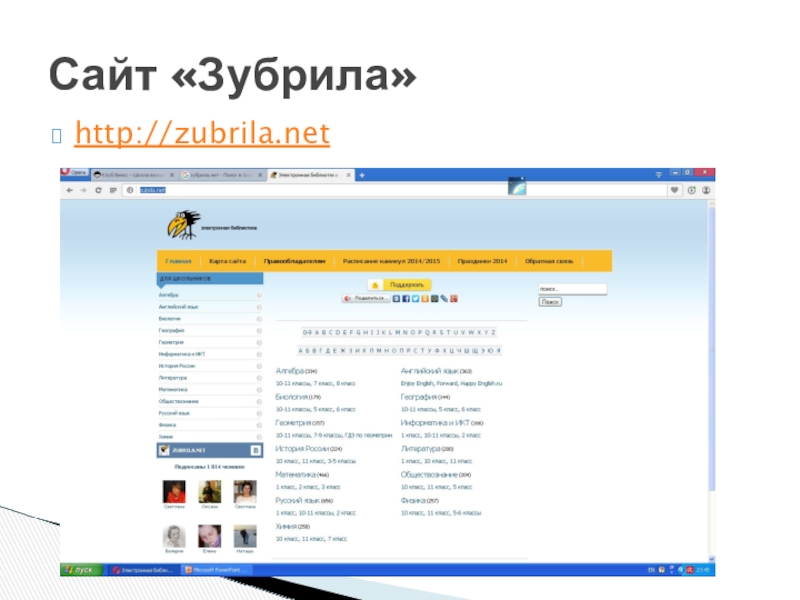The image size is (800, 600).
Task: Expand 'Биология' sidebar arrow
Action: click(259, 319)
